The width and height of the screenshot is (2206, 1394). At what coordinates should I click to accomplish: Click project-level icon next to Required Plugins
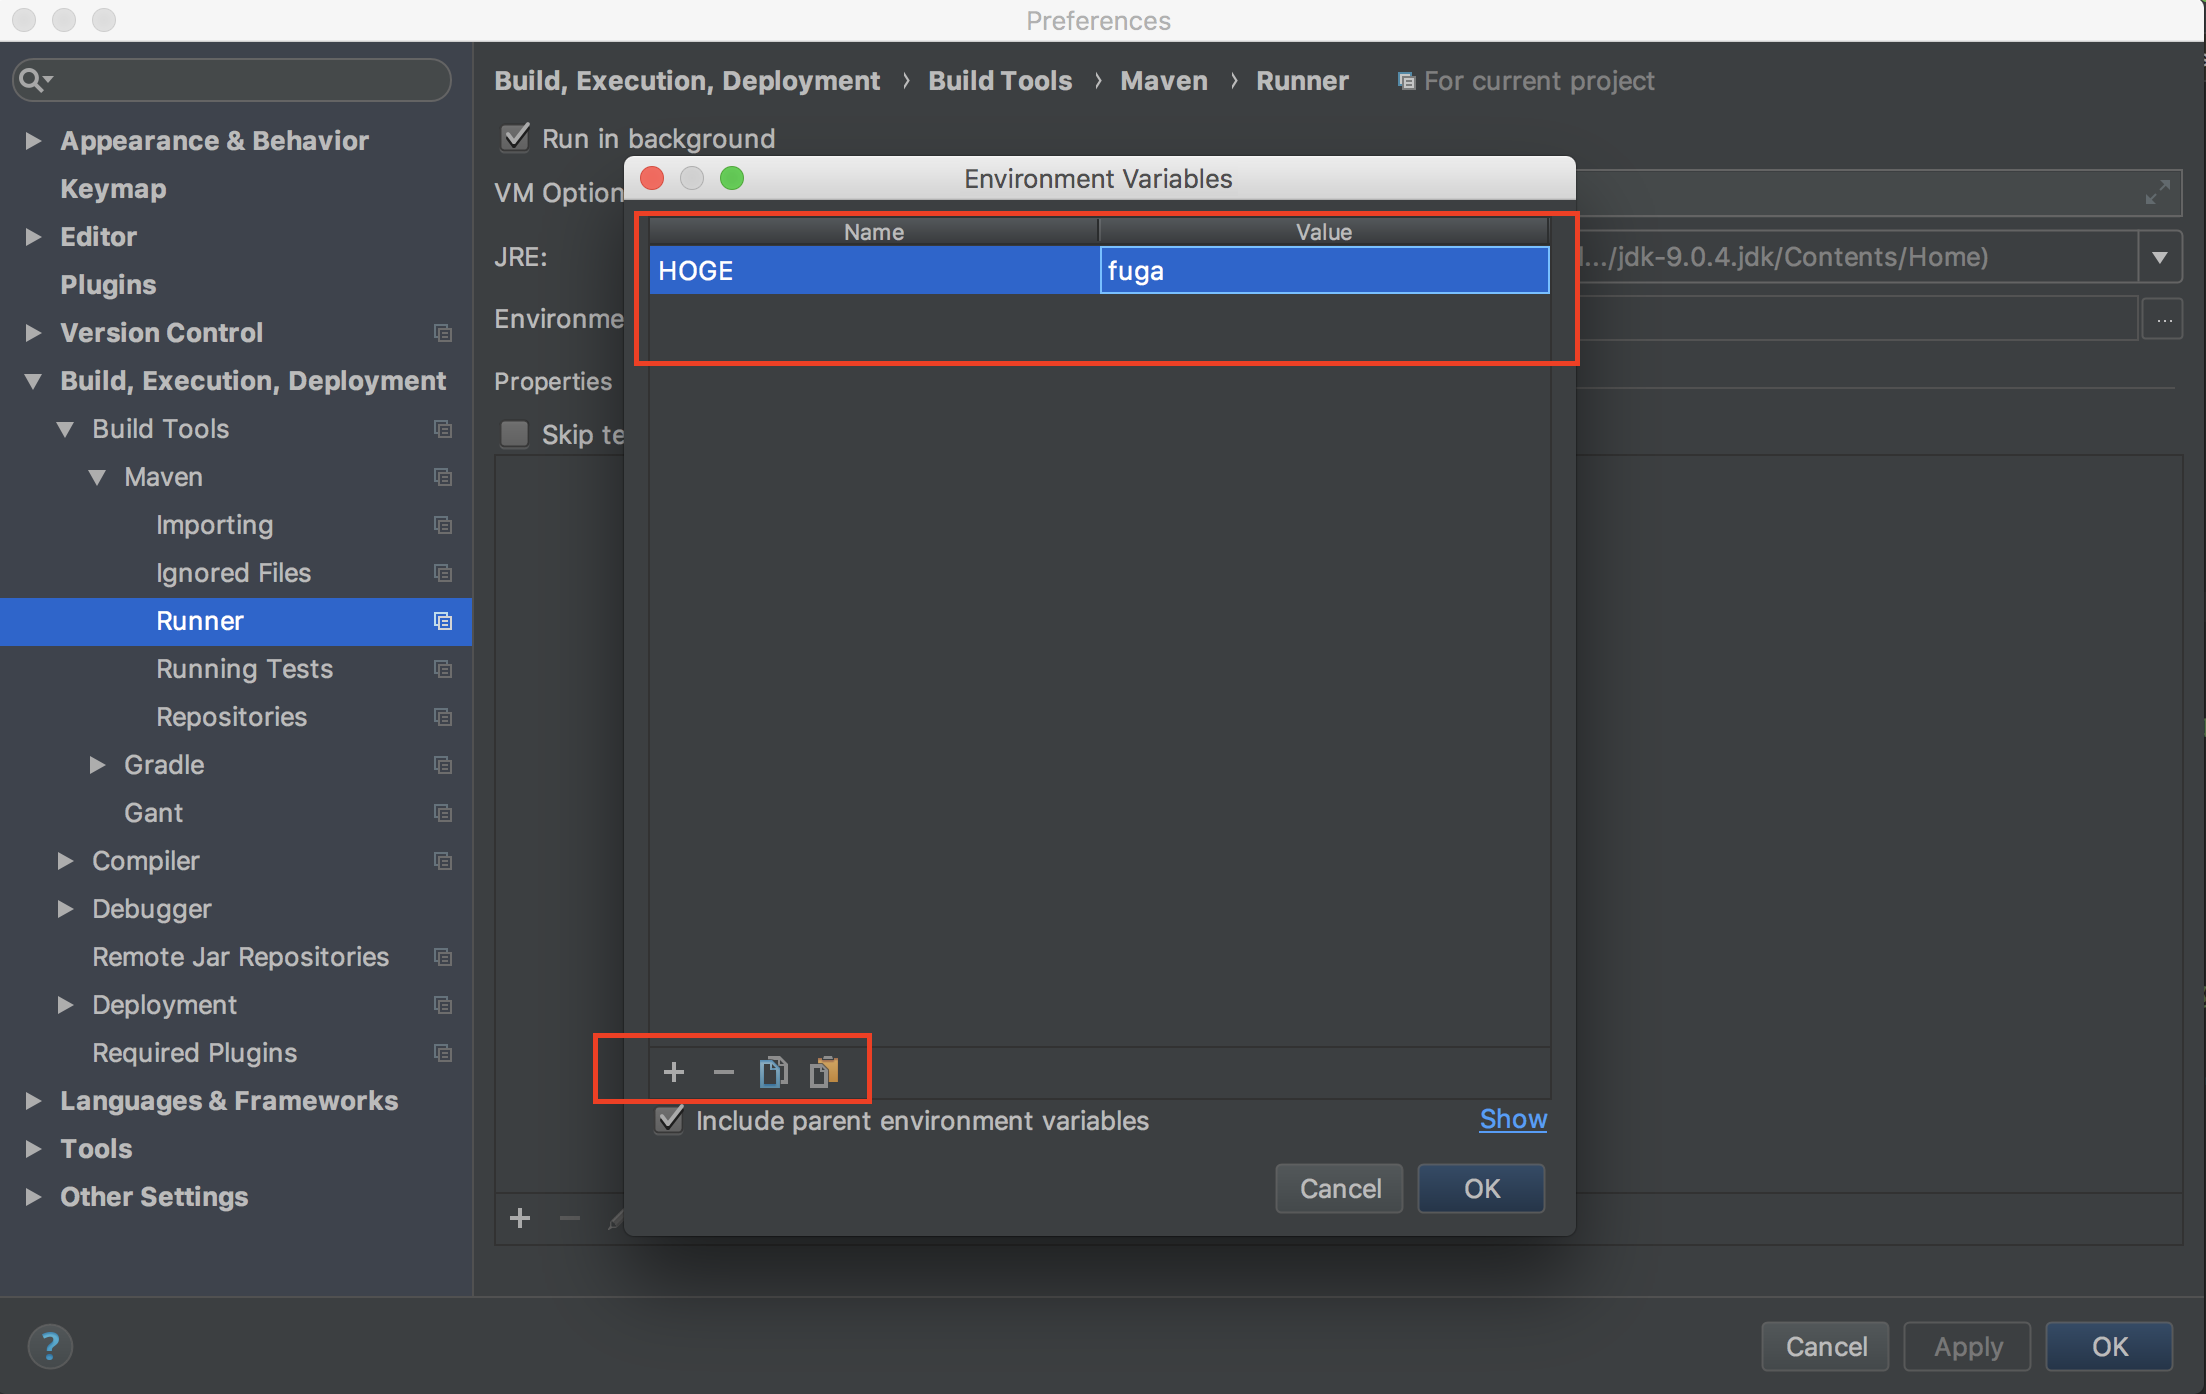pyautogui.click(x=443, y=1053)
